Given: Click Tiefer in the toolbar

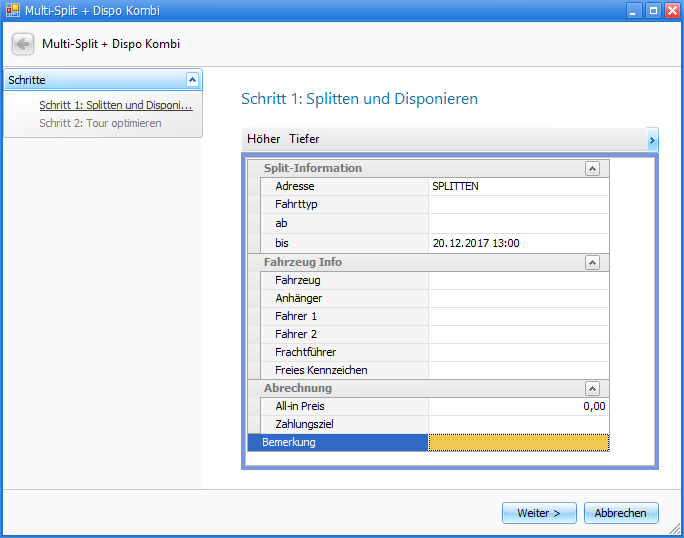Looking at the screenshot, I should [304, 139].
